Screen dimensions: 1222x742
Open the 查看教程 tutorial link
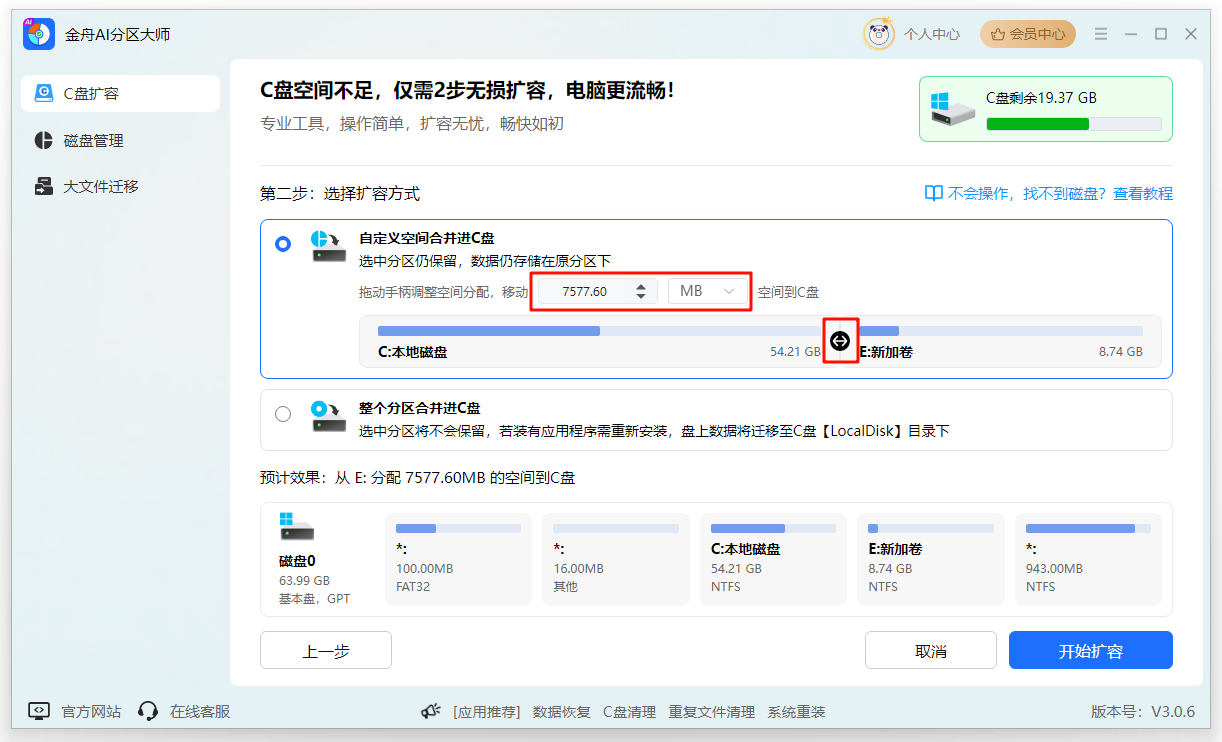tap(1143, 194)
